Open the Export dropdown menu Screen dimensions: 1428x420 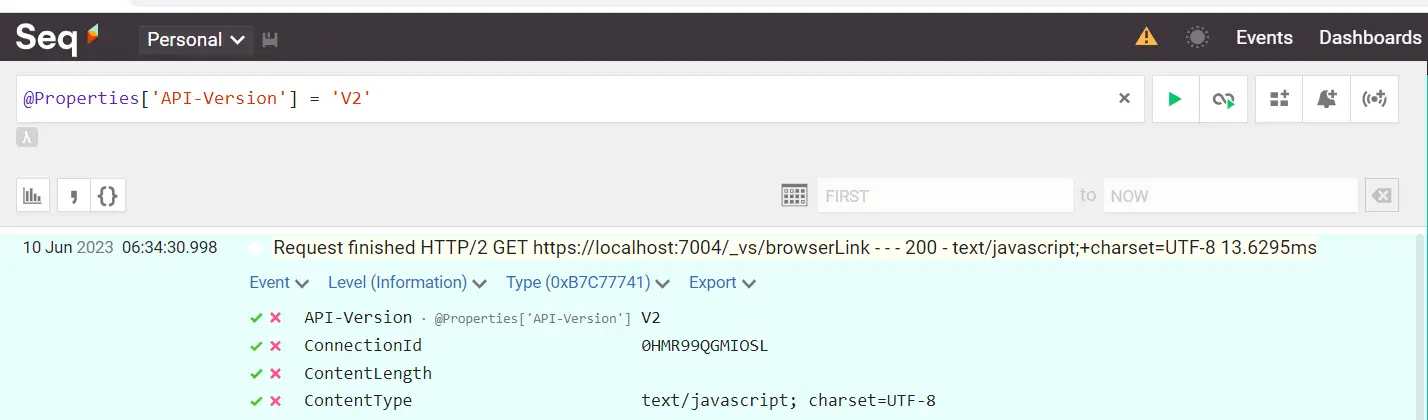722,283
